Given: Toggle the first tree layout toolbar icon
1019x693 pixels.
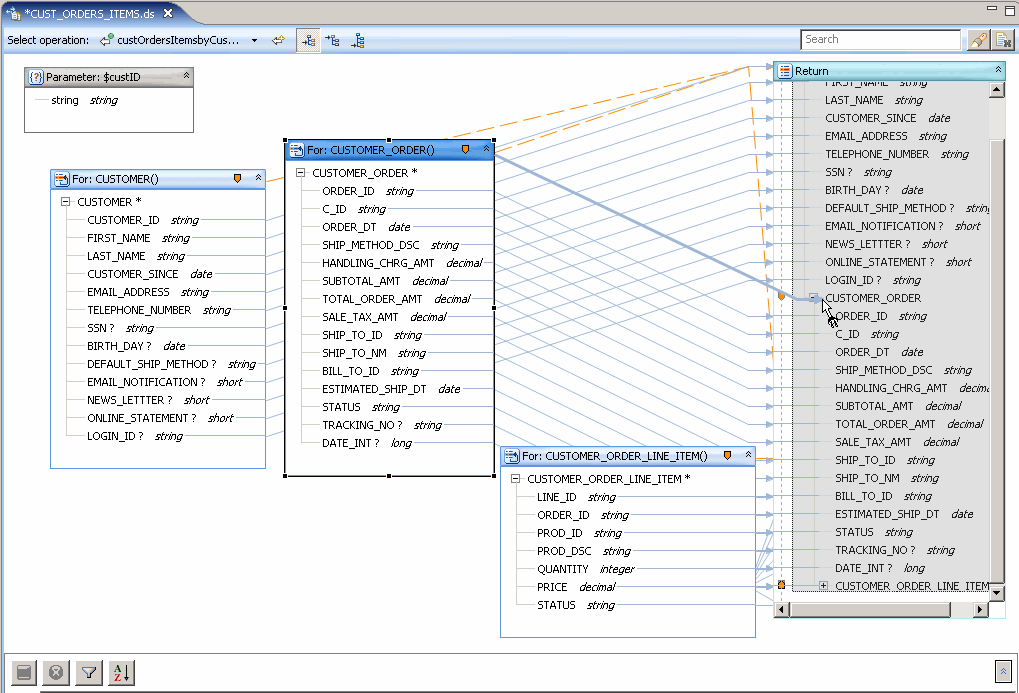Looking at the screenshot, I should coord(309,40).
